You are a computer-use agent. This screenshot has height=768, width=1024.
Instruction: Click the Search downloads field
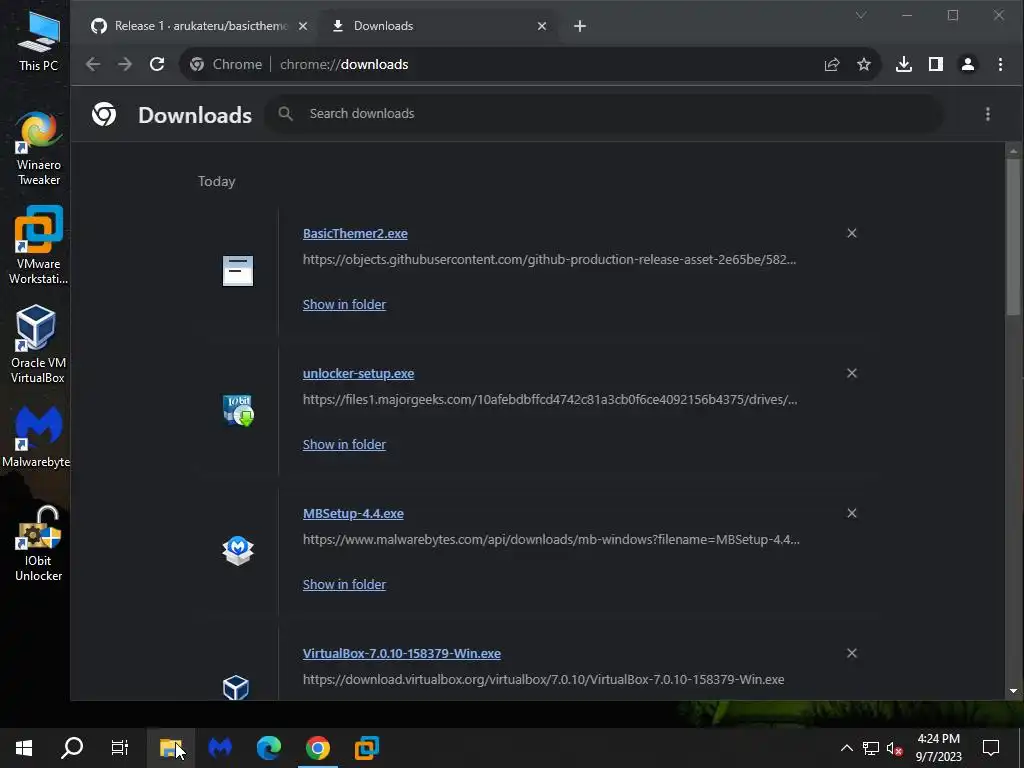coord(604,114)
